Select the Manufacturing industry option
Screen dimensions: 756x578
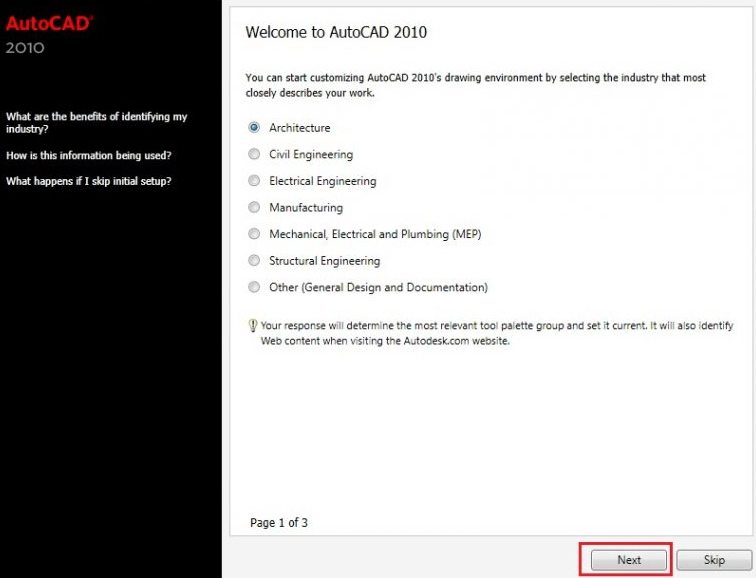point(254,207)
